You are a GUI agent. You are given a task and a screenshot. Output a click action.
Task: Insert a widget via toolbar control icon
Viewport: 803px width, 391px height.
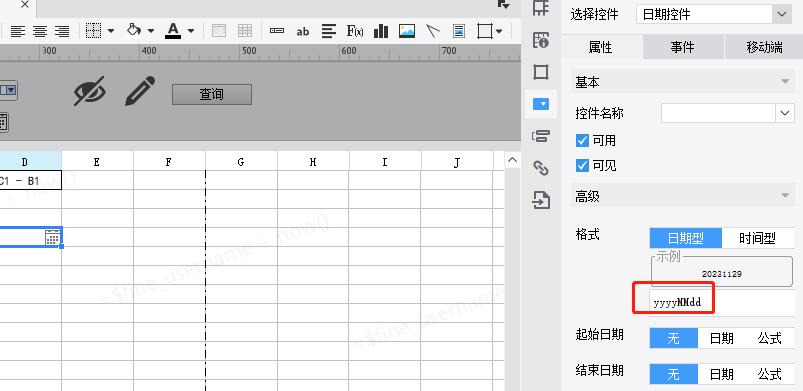pyautogui.click(x=277, y=31)
